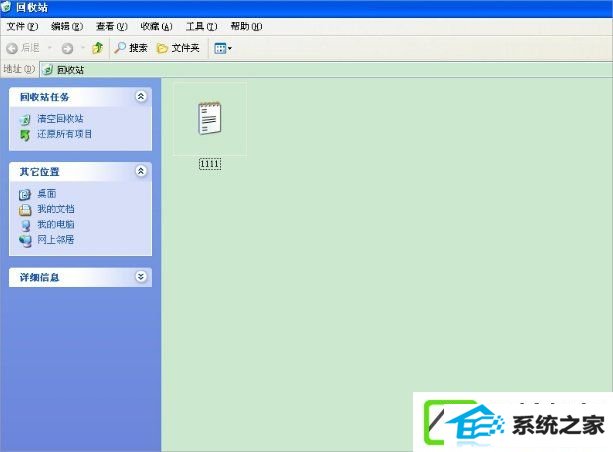Go to 桌面 link

[x=47, y=194]
